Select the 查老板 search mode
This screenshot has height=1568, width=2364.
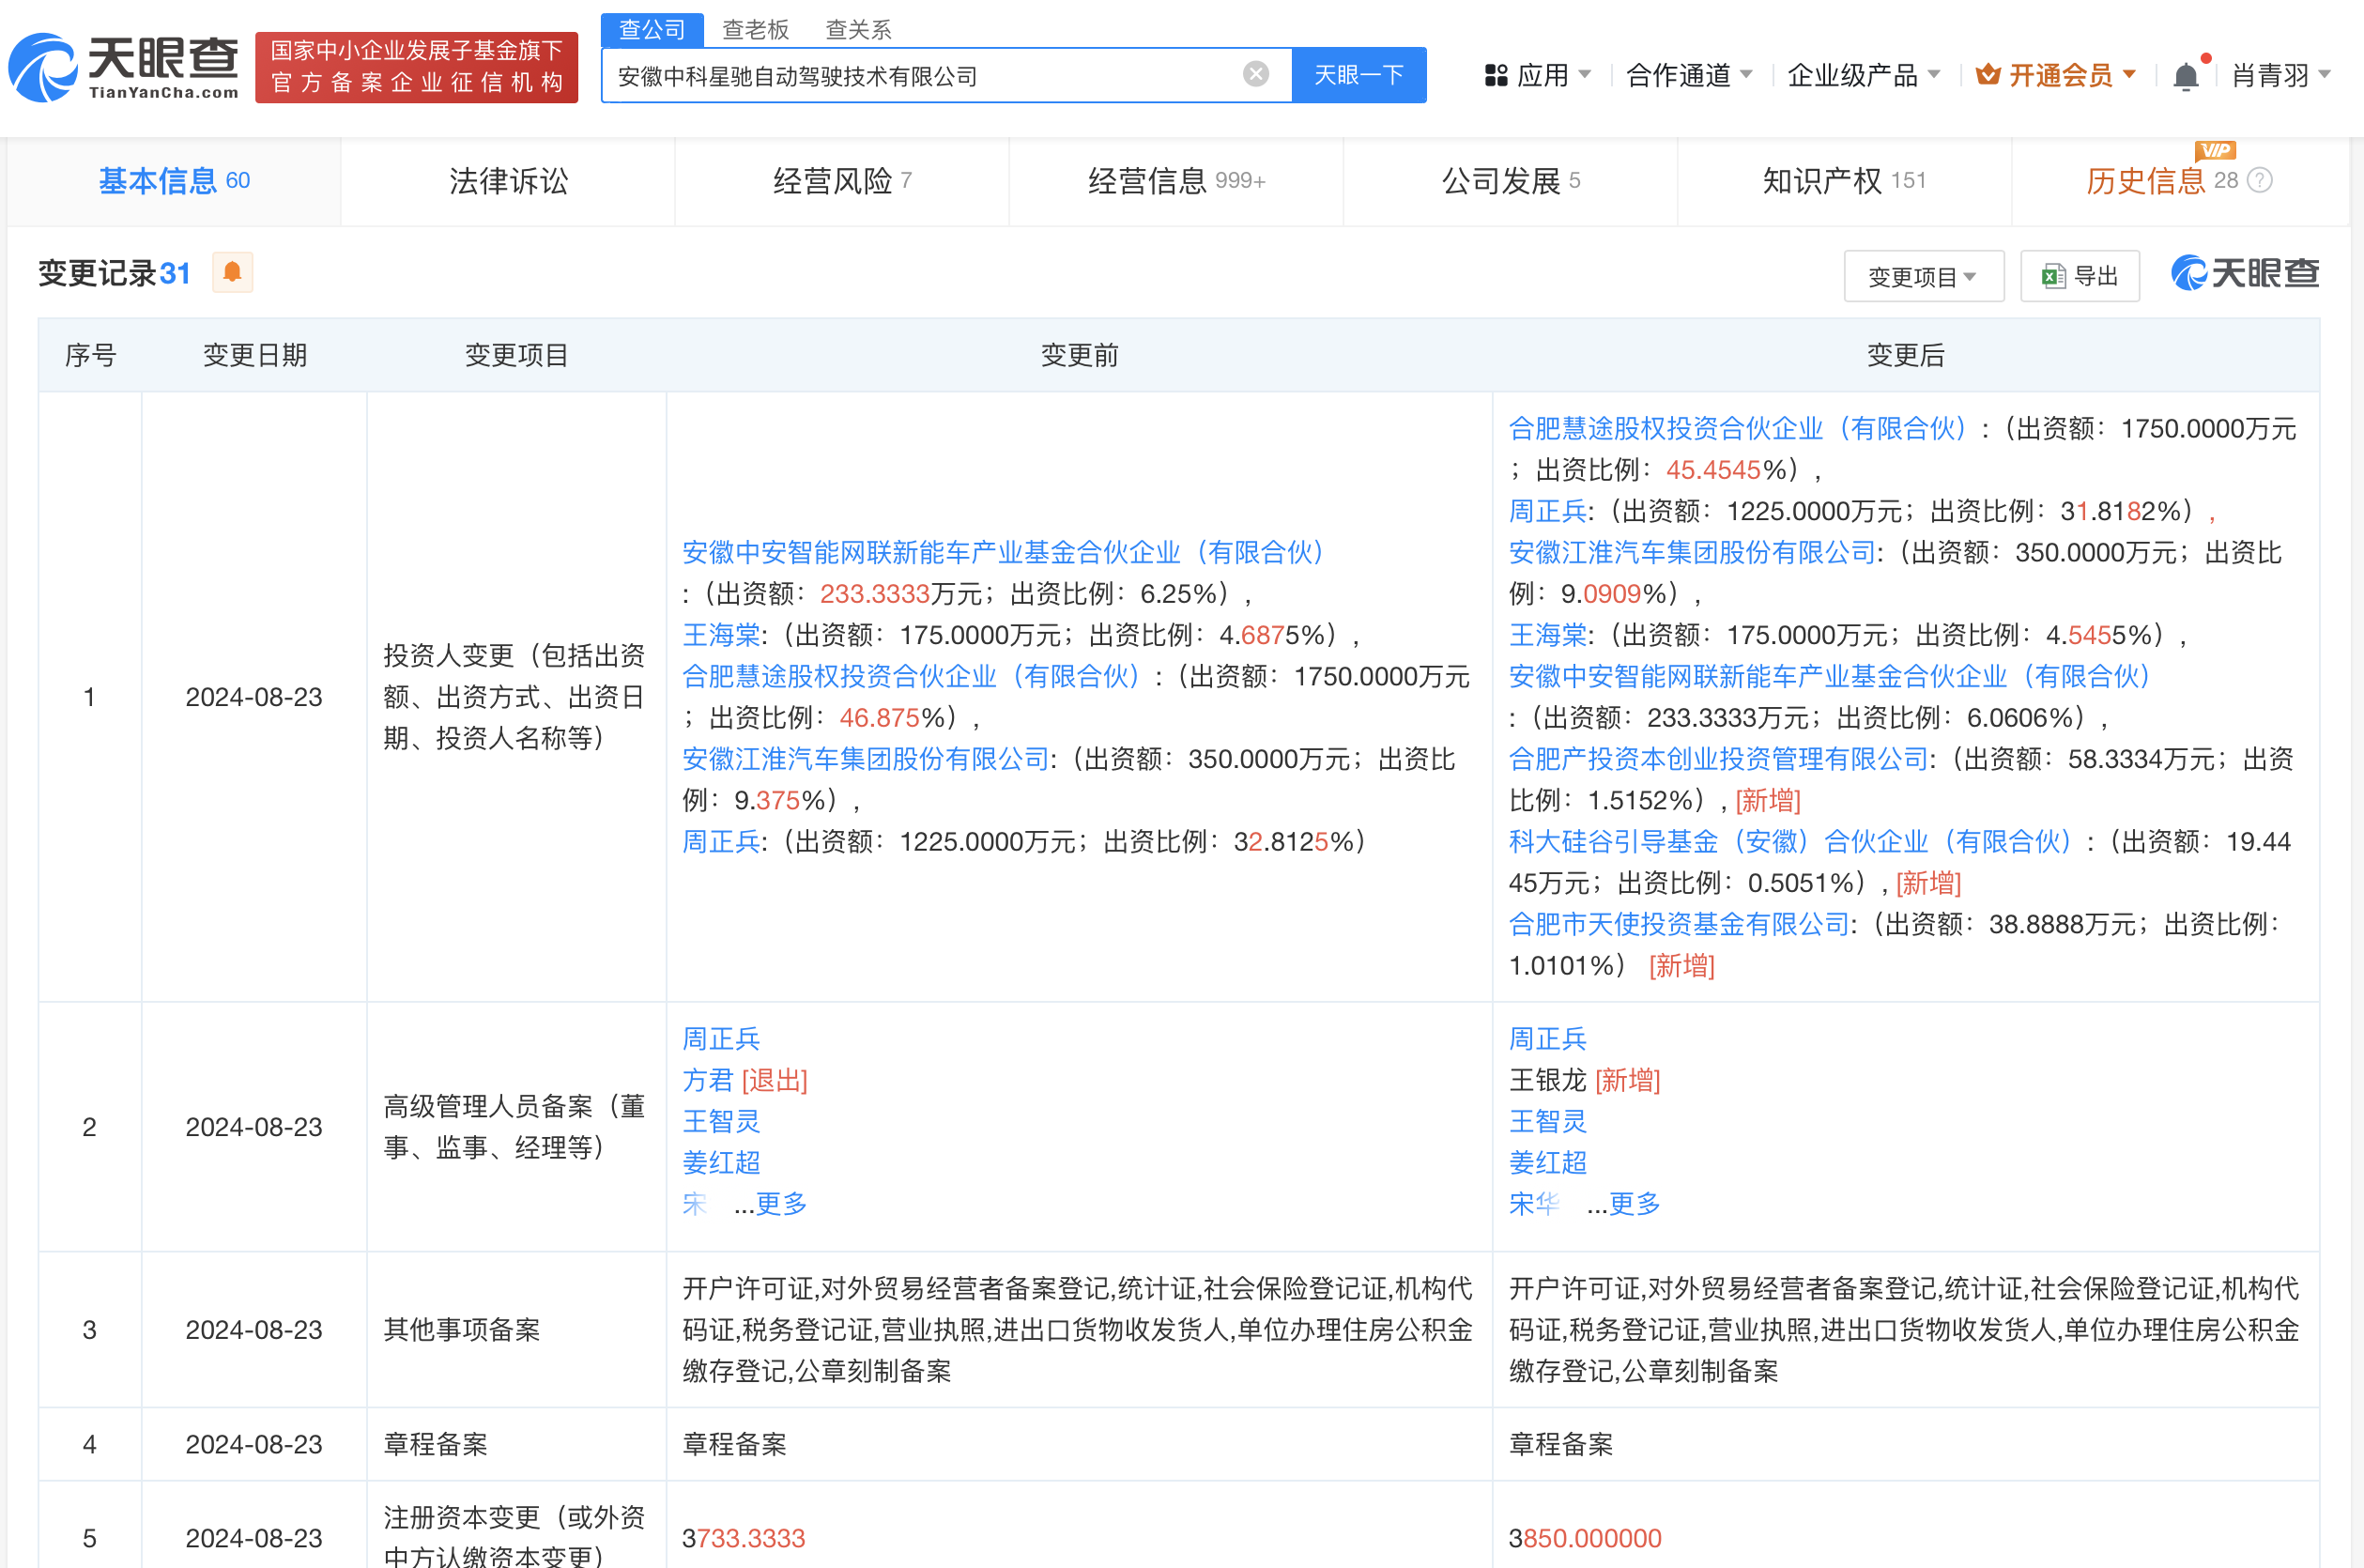point(756,29)
